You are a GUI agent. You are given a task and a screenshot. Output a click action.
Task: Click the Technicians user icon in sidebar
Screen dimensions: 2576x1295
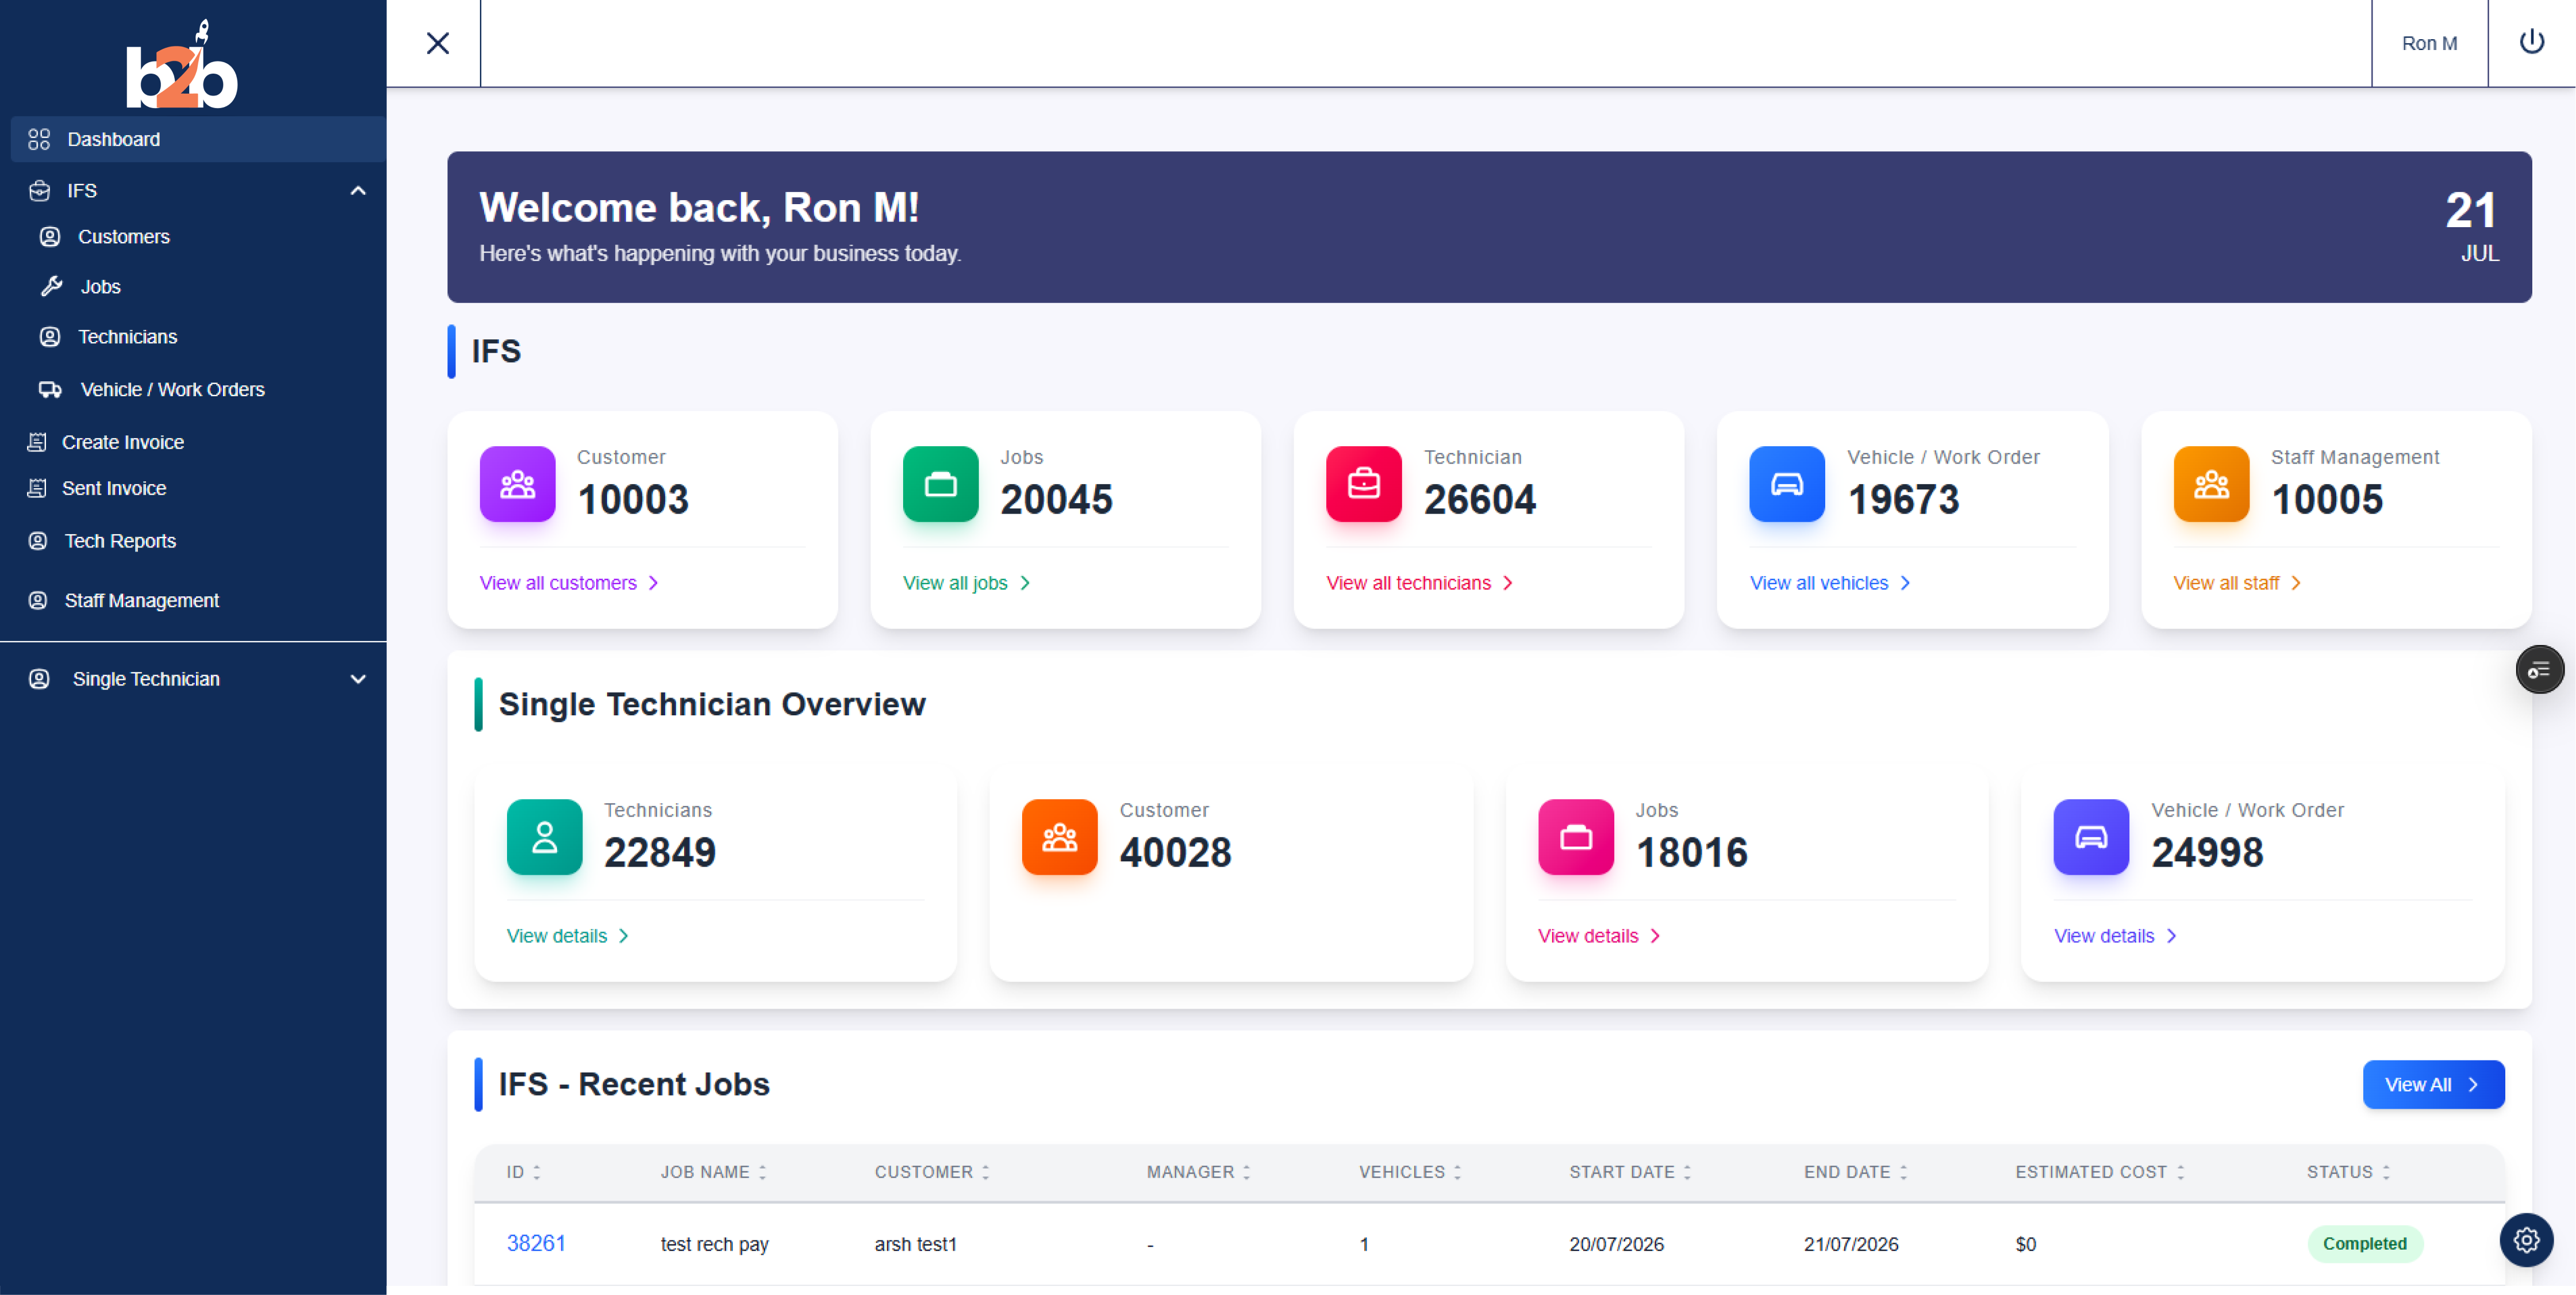point(50,336)
